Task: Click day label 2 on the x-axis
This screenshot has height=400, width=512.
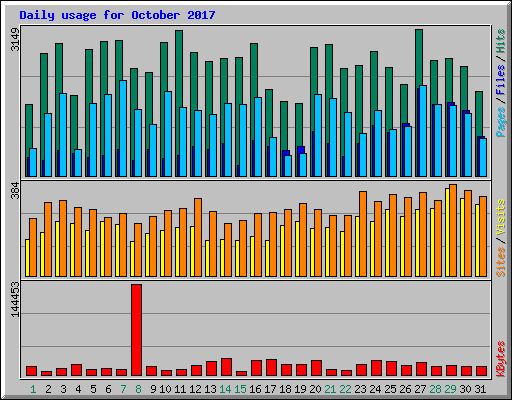Action: tap(48, 389)
